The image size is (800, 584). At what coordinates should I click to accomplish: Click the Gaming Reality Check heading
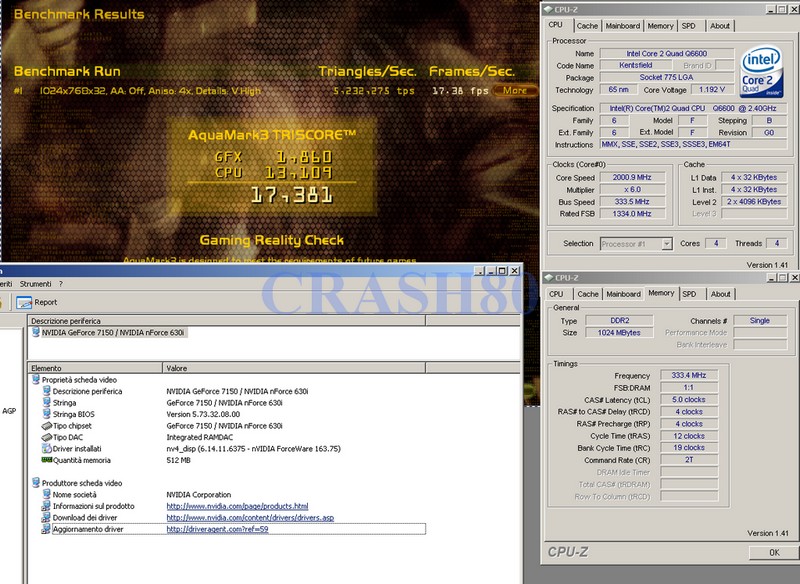click(x=271, y=240)
